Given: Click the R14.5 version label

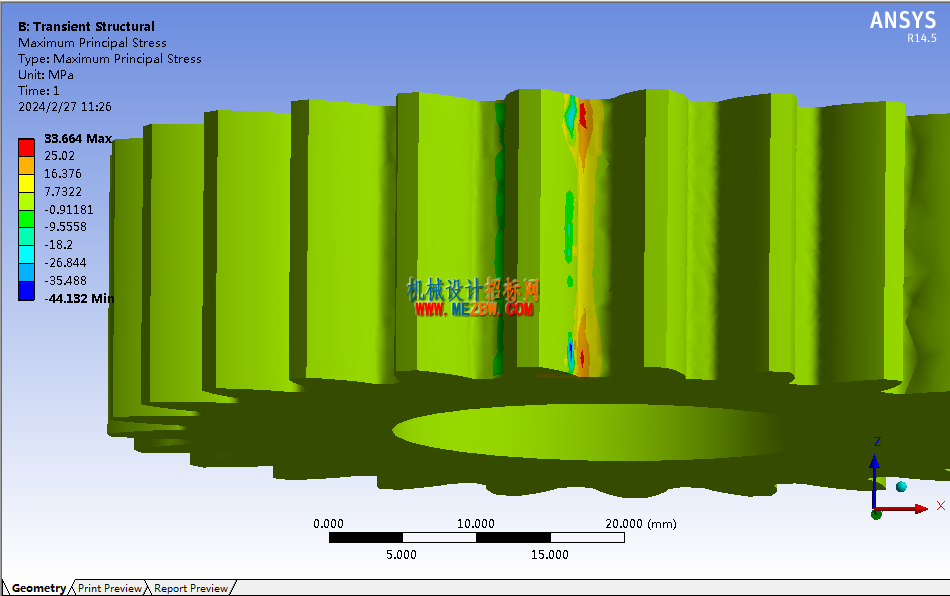Looking at the screenshot, I should coord(922,38).
